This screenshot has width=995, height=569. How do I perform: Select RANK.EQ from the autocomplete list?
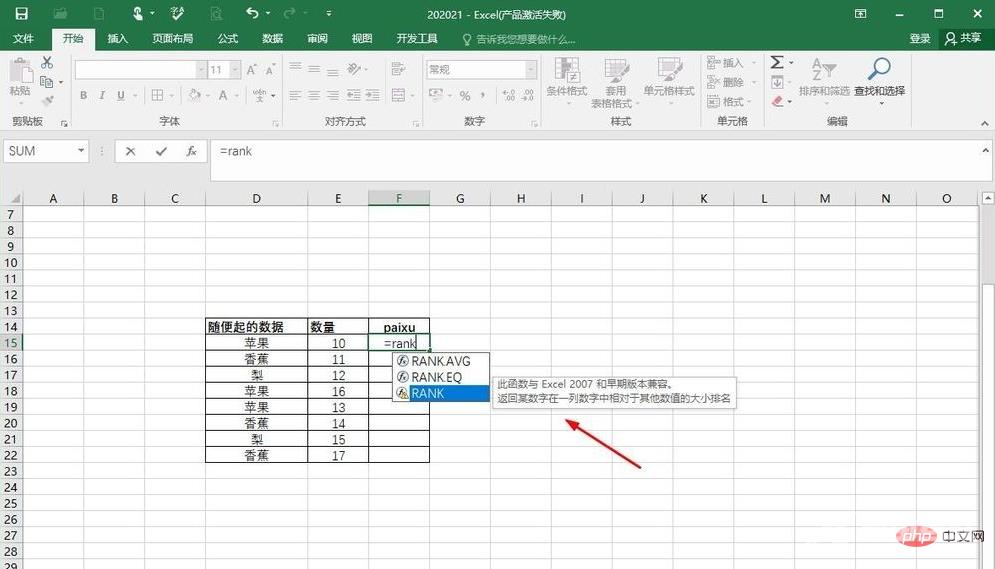click(x=436, y=377)
